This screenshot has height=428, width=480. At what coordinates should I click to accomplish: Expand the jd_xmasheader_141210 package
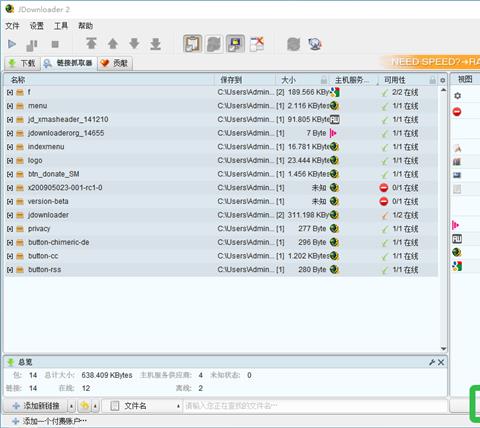[10, 120]
